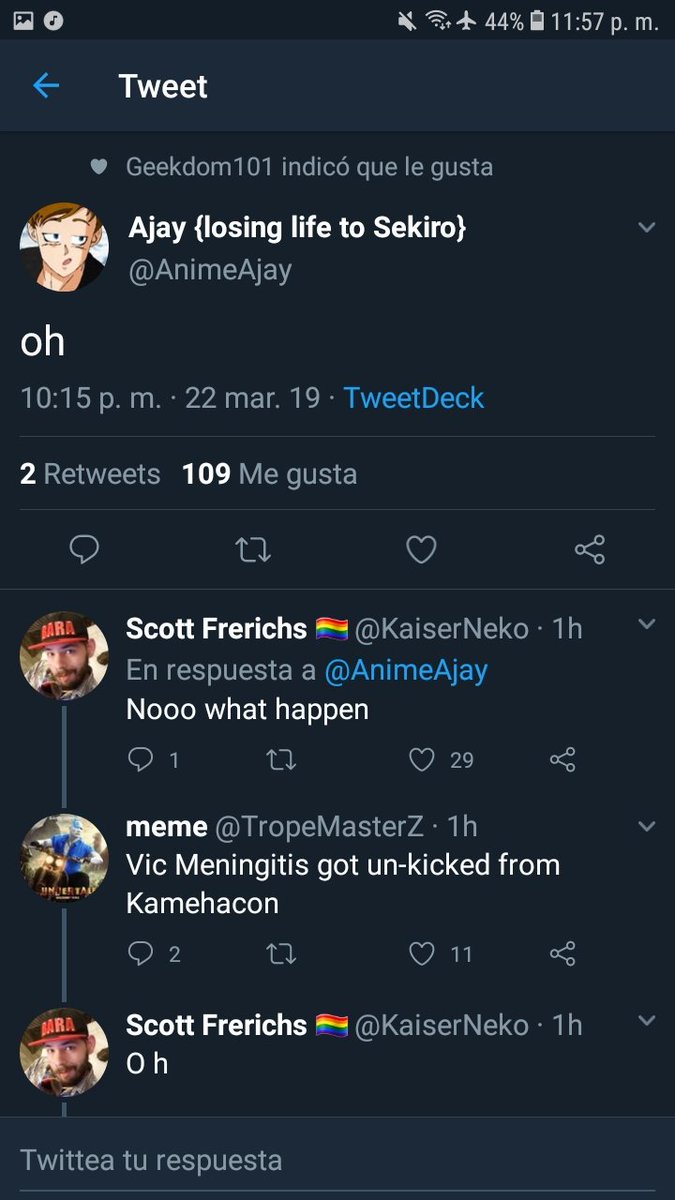The image size is (675, 1200).
Task: Tap the back arrow beside Tweet
Action: (x=46, y=86)
